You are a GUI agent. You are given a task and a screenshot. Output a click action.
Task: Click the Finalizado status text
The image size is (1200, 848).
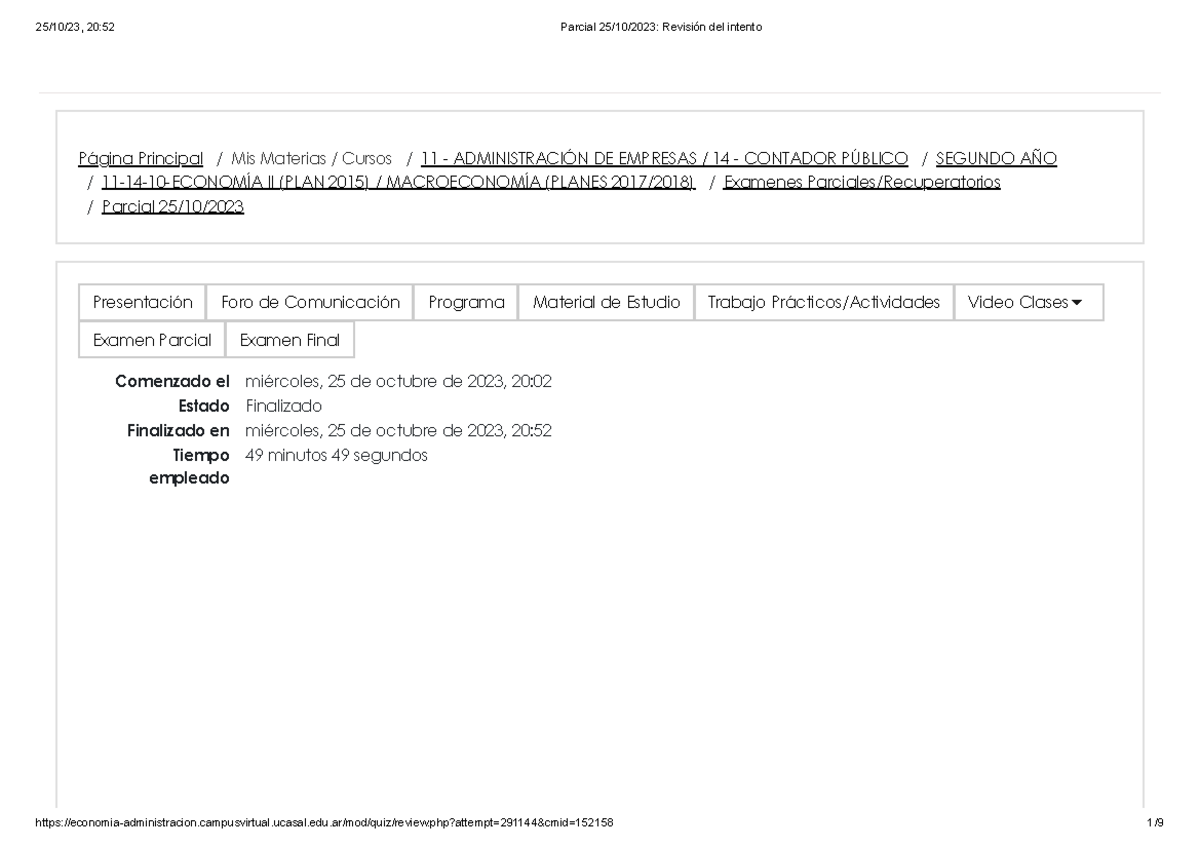click(283, 406)
